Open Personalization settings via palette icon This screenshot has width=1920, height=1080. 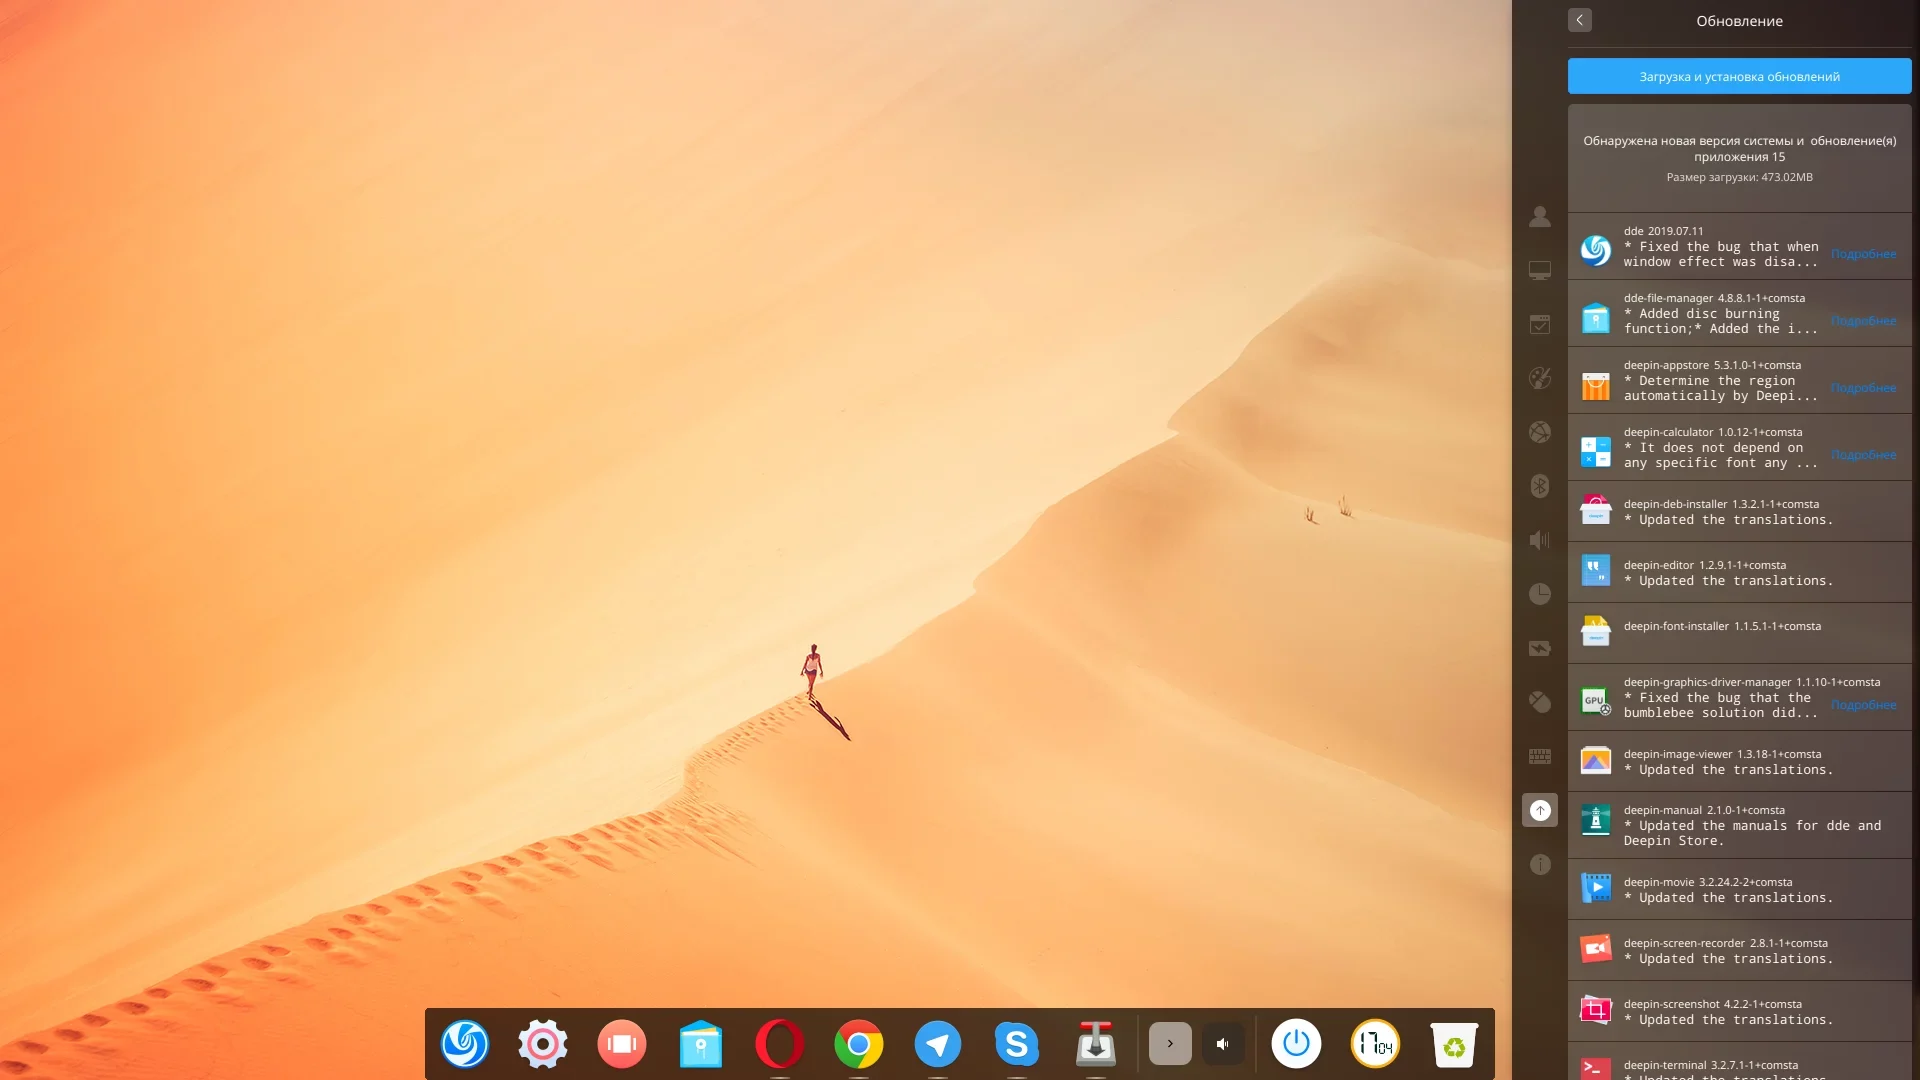(1540, 378)
